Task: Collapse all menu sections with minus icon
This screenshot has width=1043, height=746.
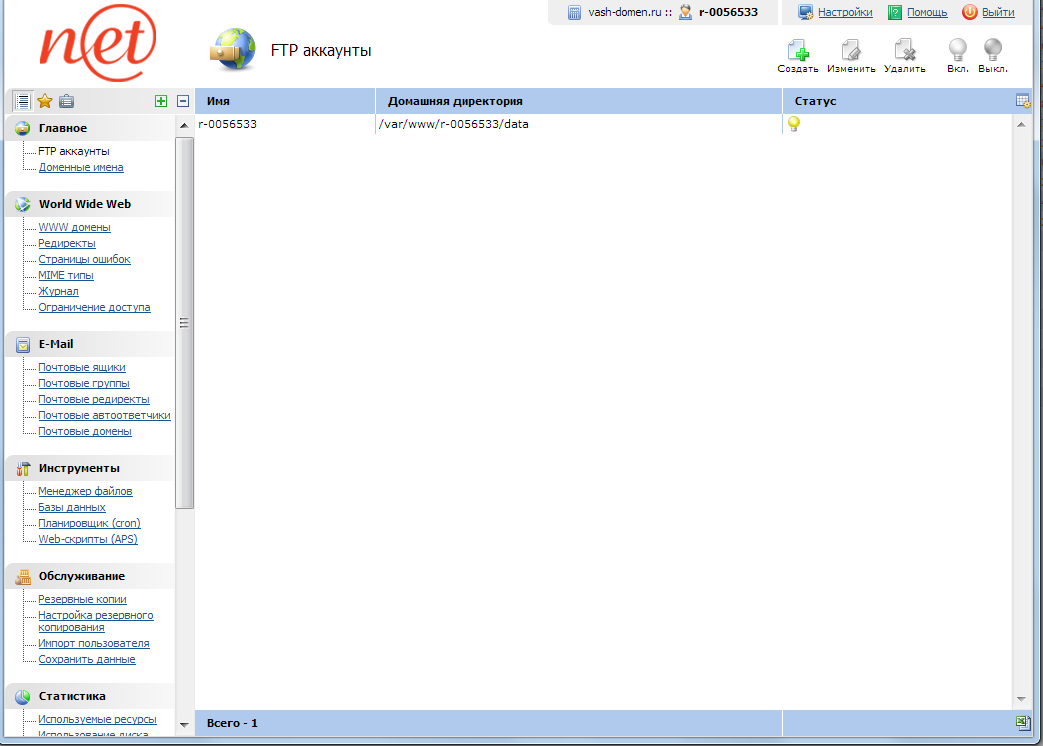Action: tap(183, 101)
